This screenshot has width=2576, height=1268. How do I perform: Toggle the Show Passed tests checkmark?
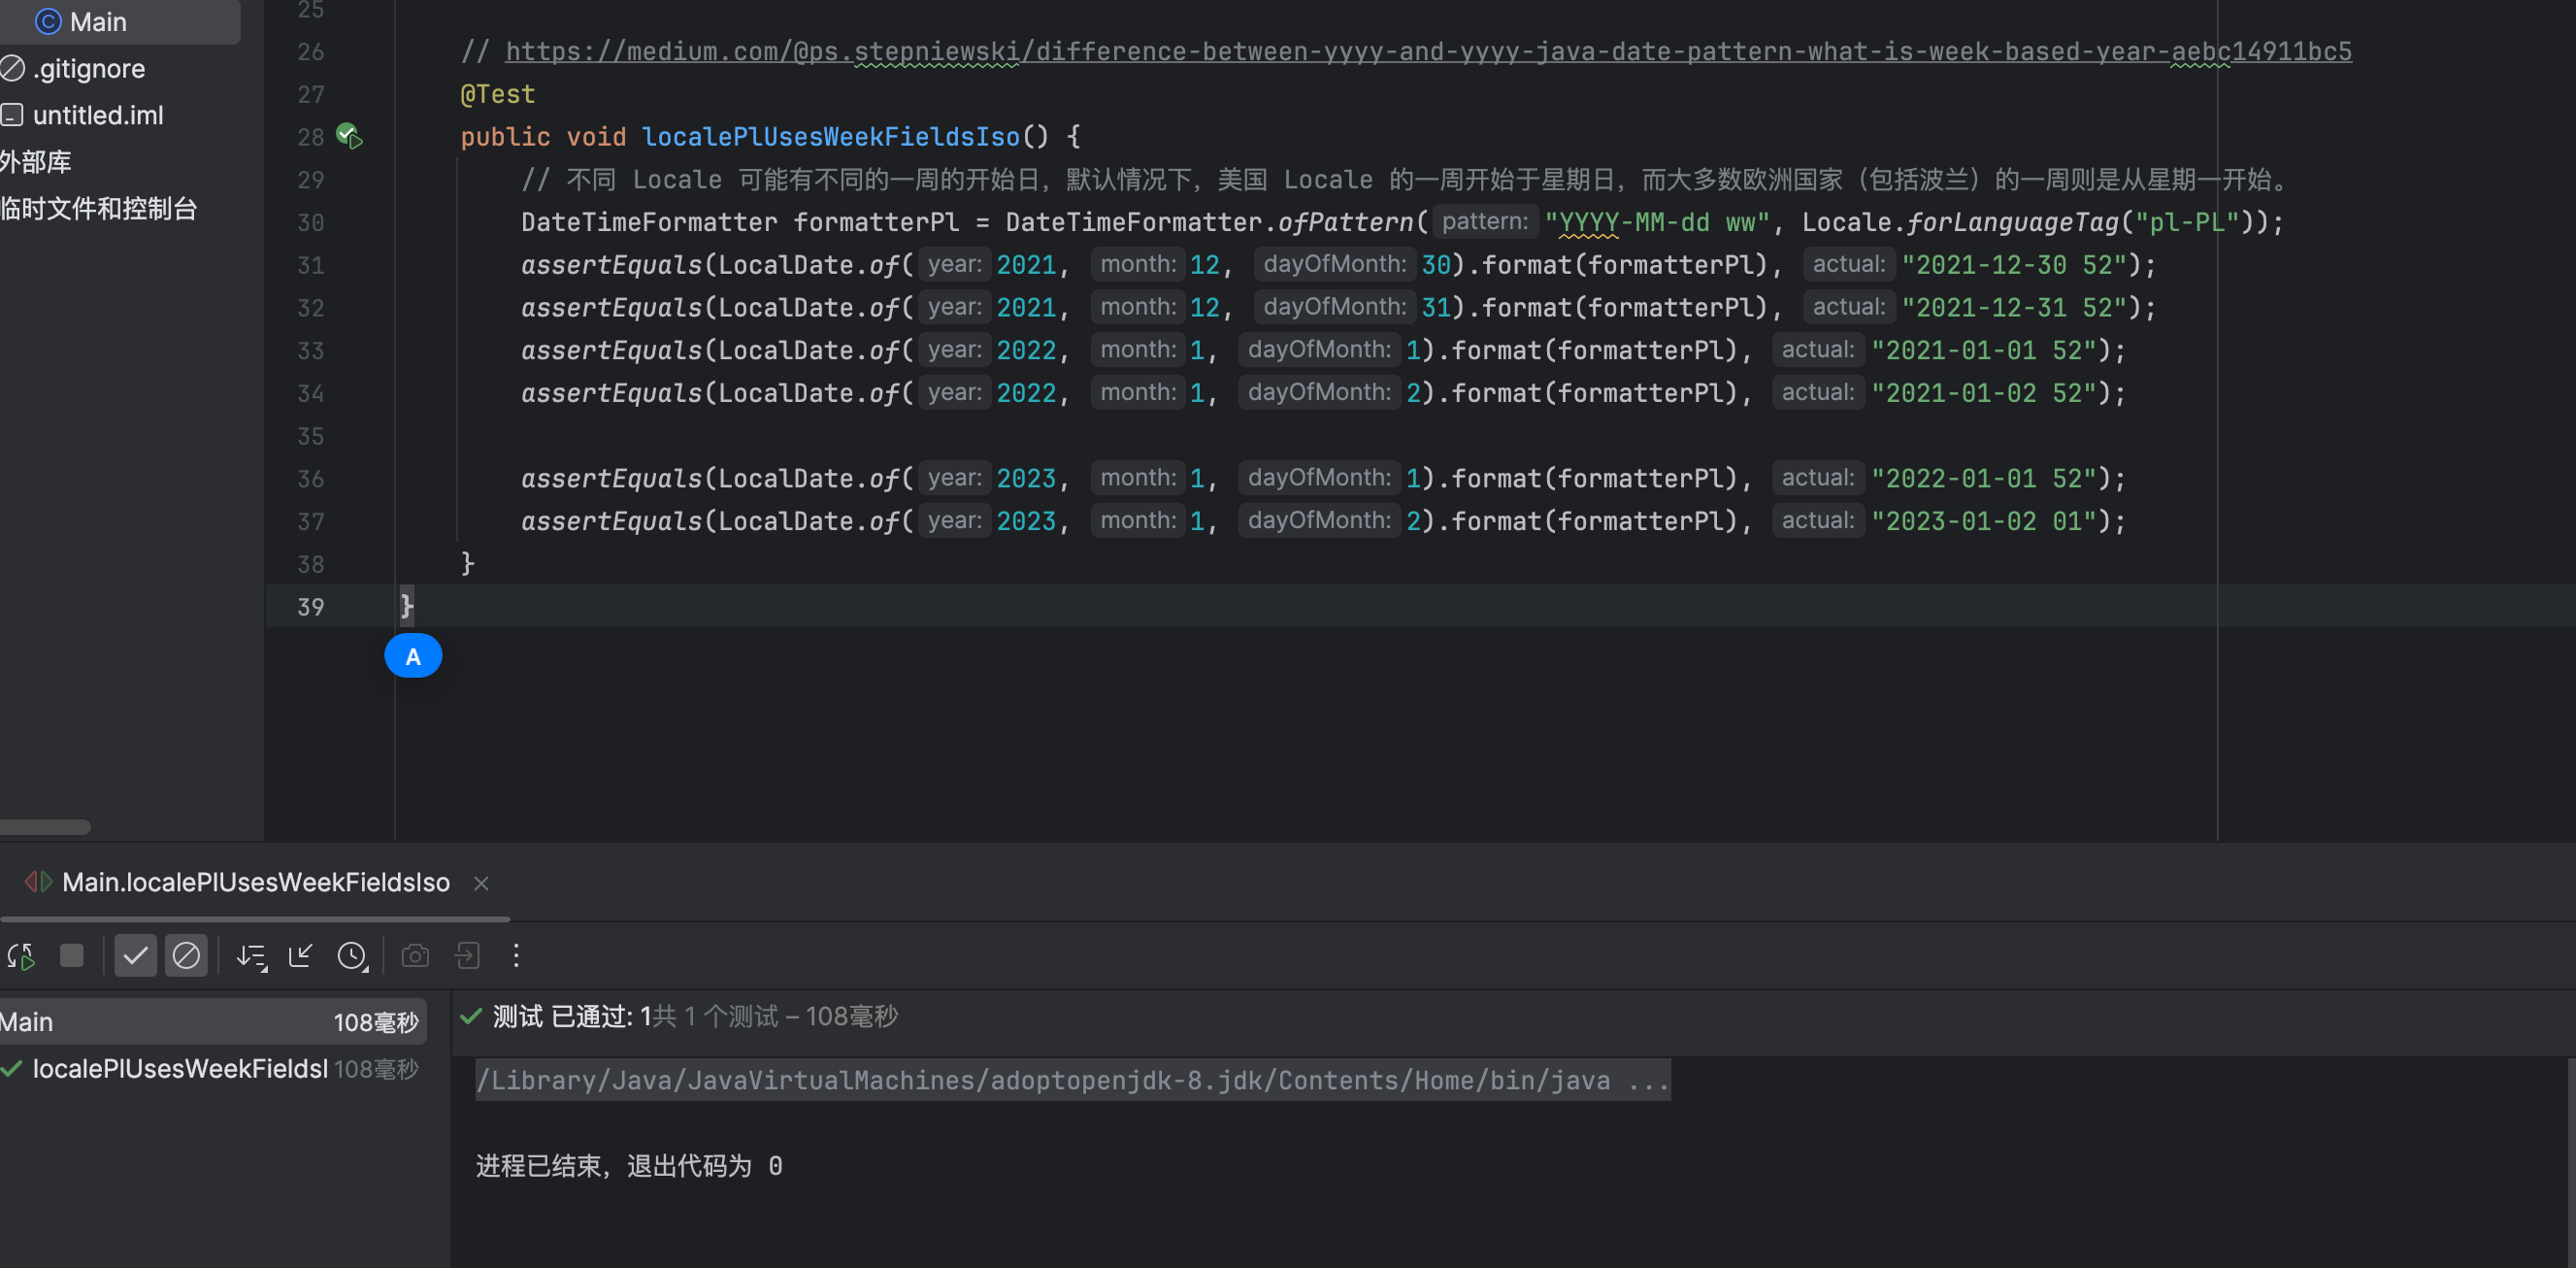coord(135,956)
